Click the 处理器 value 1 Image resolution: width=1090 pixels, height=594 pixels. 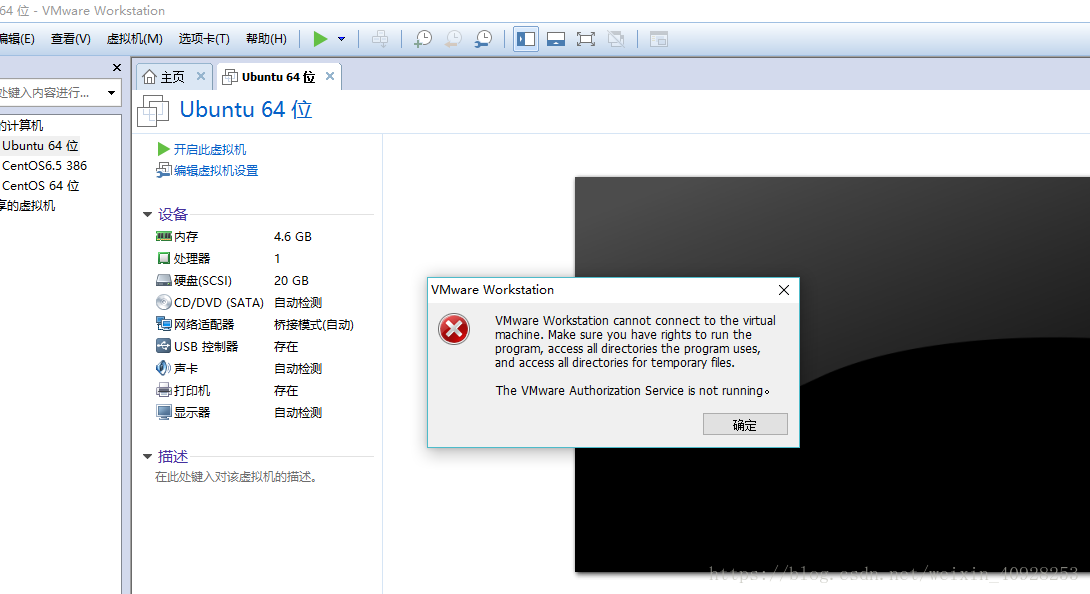click(277, 259)
